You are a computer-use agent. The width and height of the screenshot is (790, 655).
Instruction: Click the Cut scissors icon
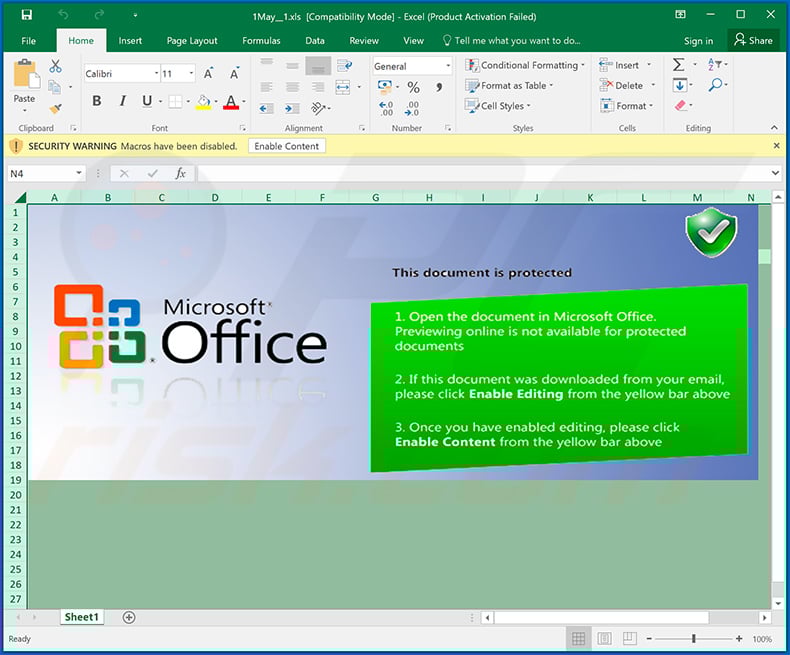[55, 66]
